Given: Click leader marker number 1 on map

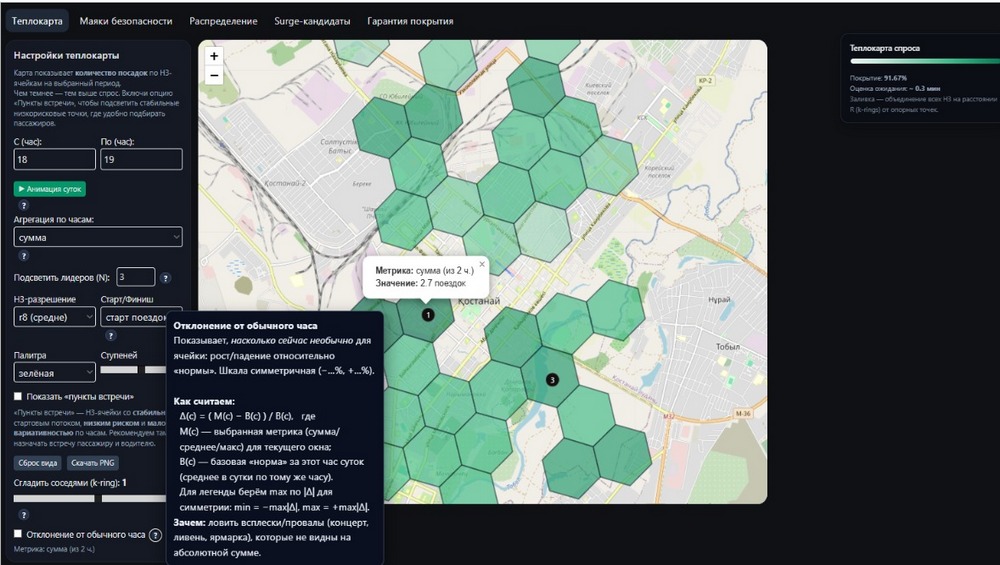Looking at the screenshot, I should point(428,315).
